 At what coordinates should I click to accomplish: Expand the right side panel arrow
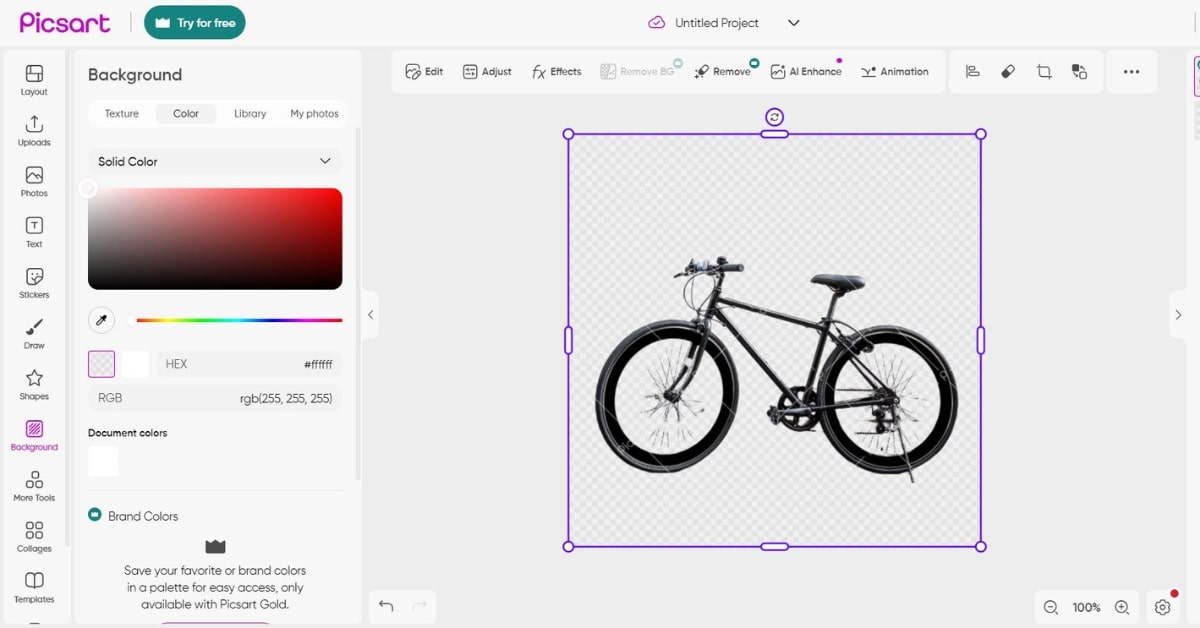[x=1178, y=314]
